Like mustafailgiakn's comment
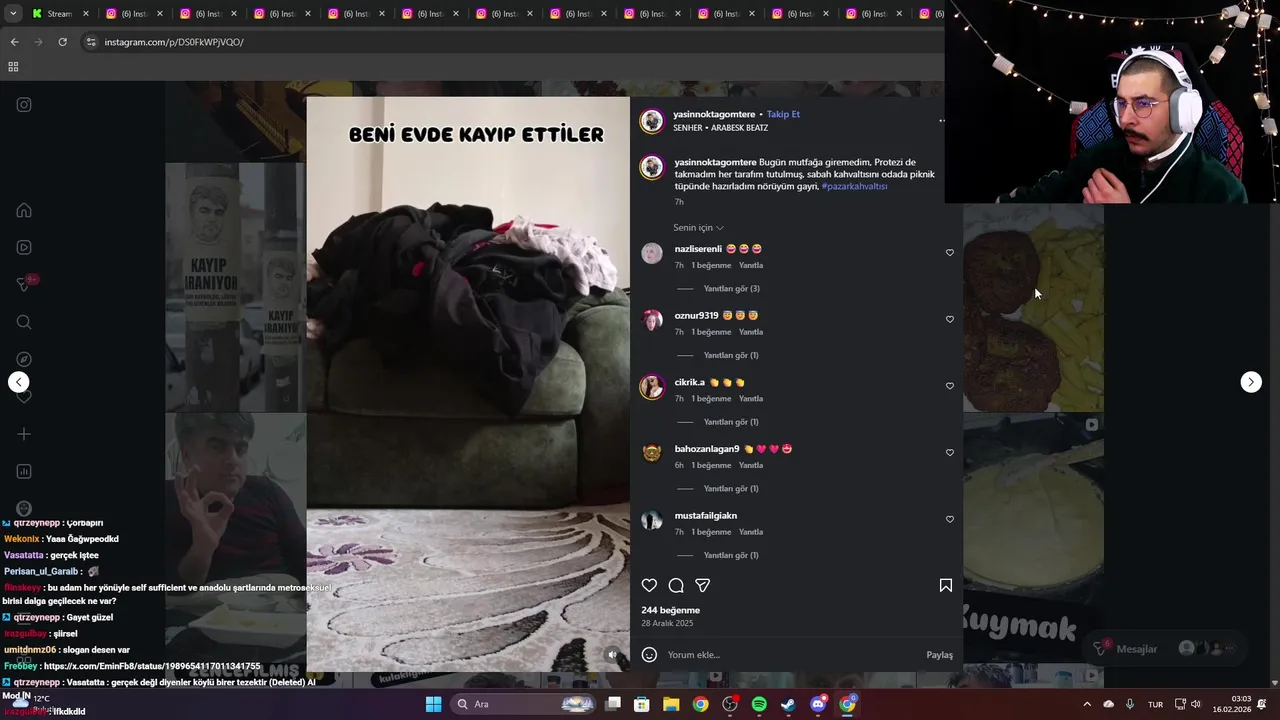Screen dimensions: 1280x720 point(950,520)
